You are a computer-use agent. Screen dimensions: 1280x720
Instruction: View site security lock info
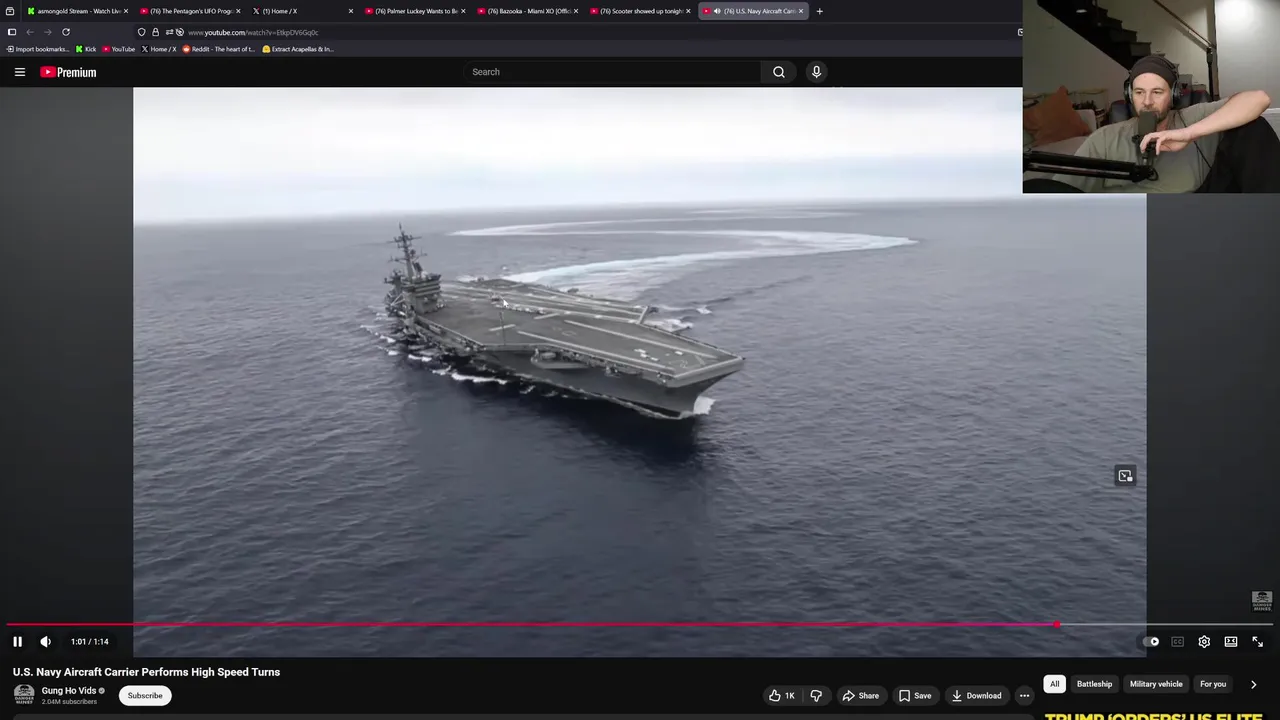tap(155, 32)
